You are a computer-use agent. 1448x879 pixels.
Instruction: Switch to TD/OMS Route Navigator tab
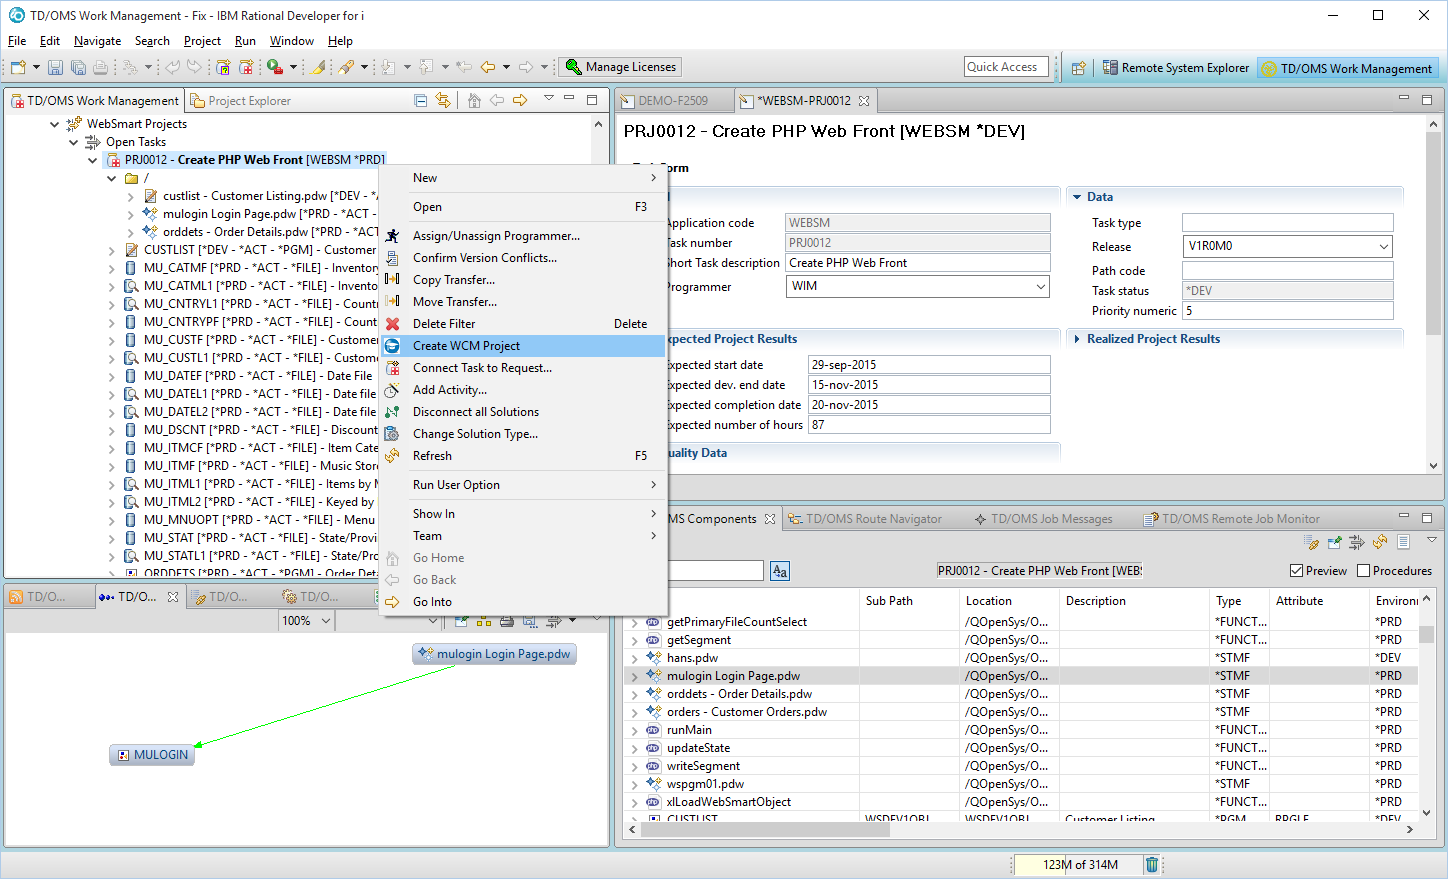tap(864, 519)
